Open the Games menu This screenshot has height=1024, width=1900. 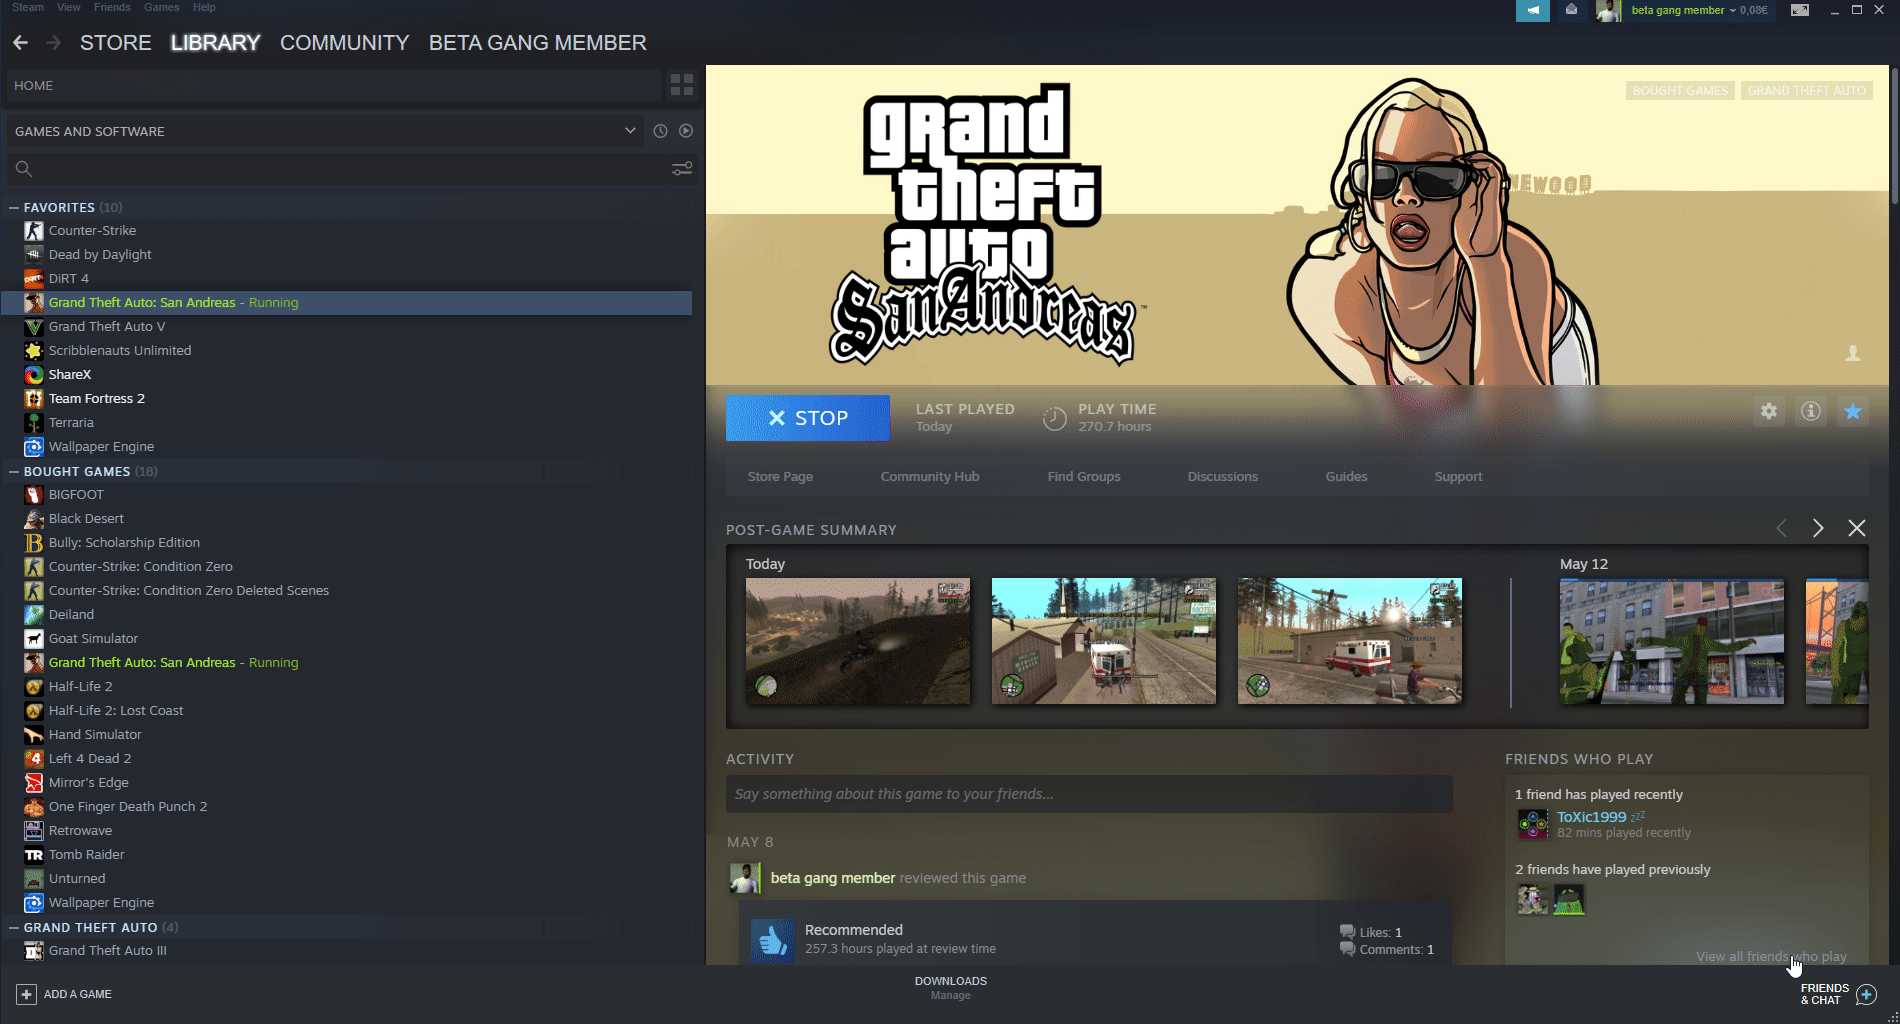pos(162,7)
